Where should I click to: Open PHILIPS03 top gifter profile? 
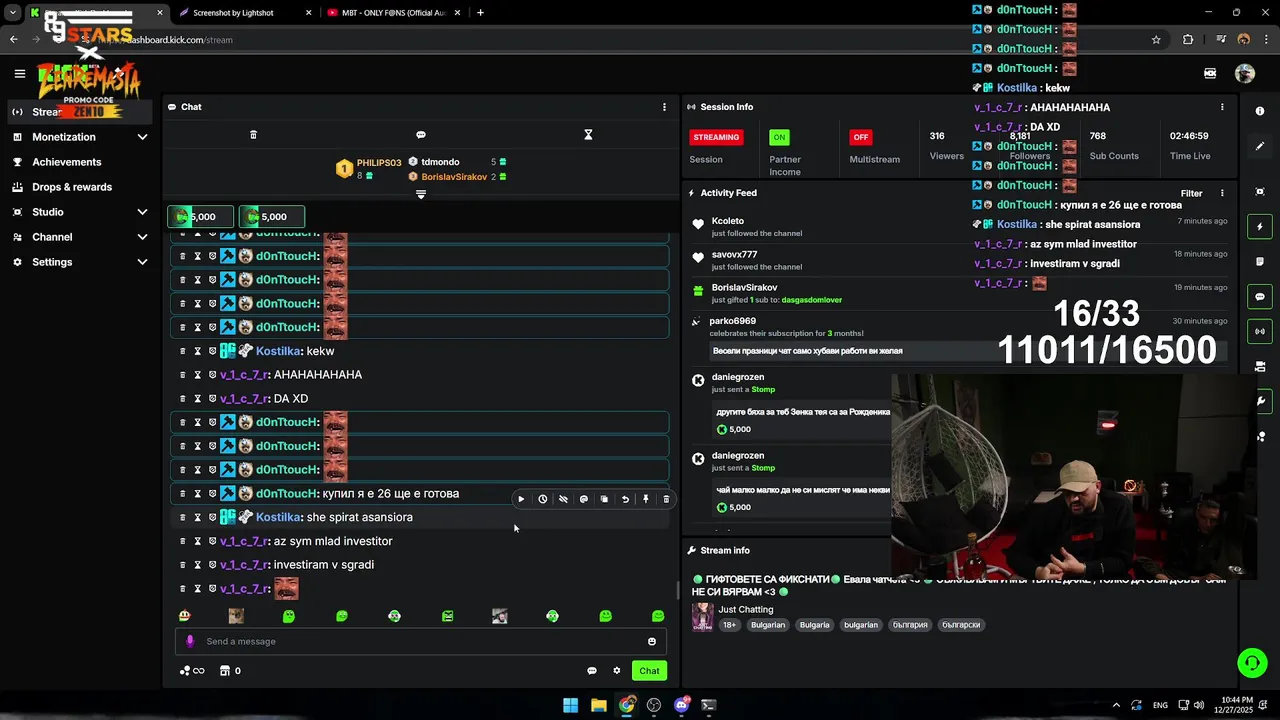click(x=379, y=163)
